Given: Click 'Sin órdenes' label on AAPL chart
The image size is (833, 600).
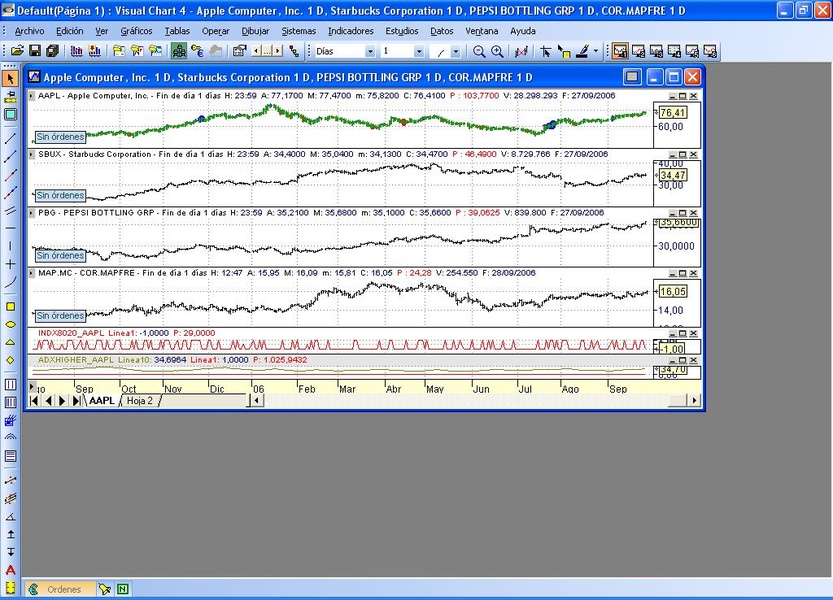Looking at the screenshot, I should coord(60,137).
